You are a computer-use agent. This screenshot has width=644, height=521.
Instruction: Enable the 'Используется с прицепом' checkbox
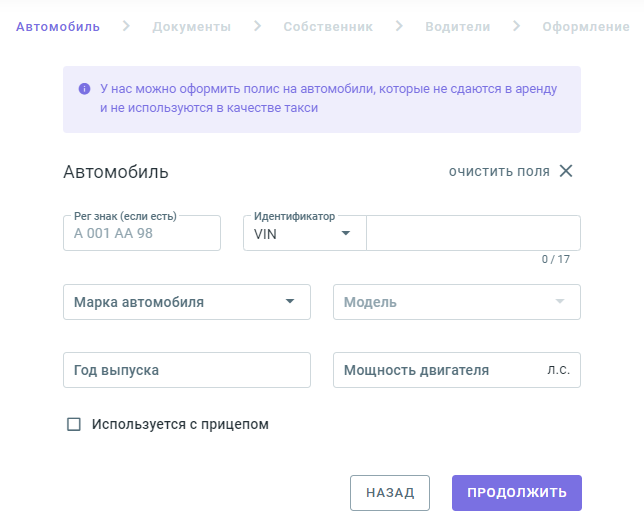(73, 424)
